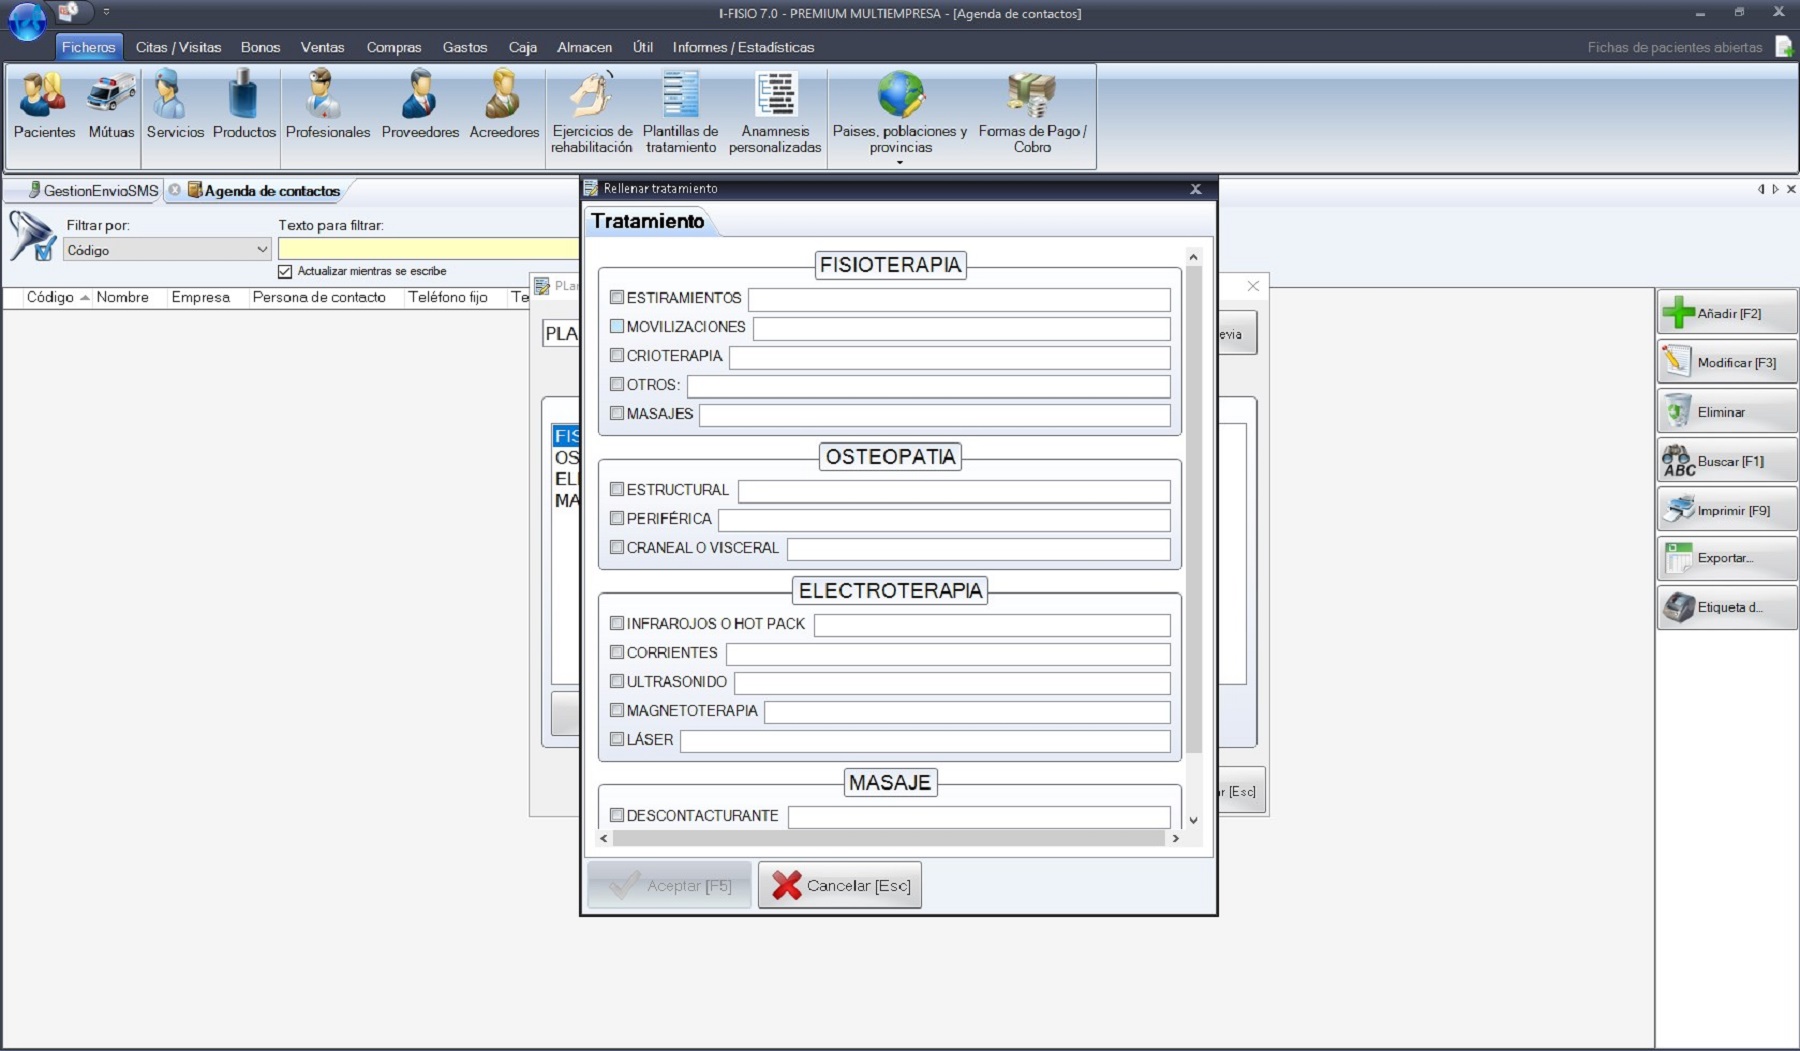
Task: Check the ULTRASONIDO checkbox
Action: 617,681
